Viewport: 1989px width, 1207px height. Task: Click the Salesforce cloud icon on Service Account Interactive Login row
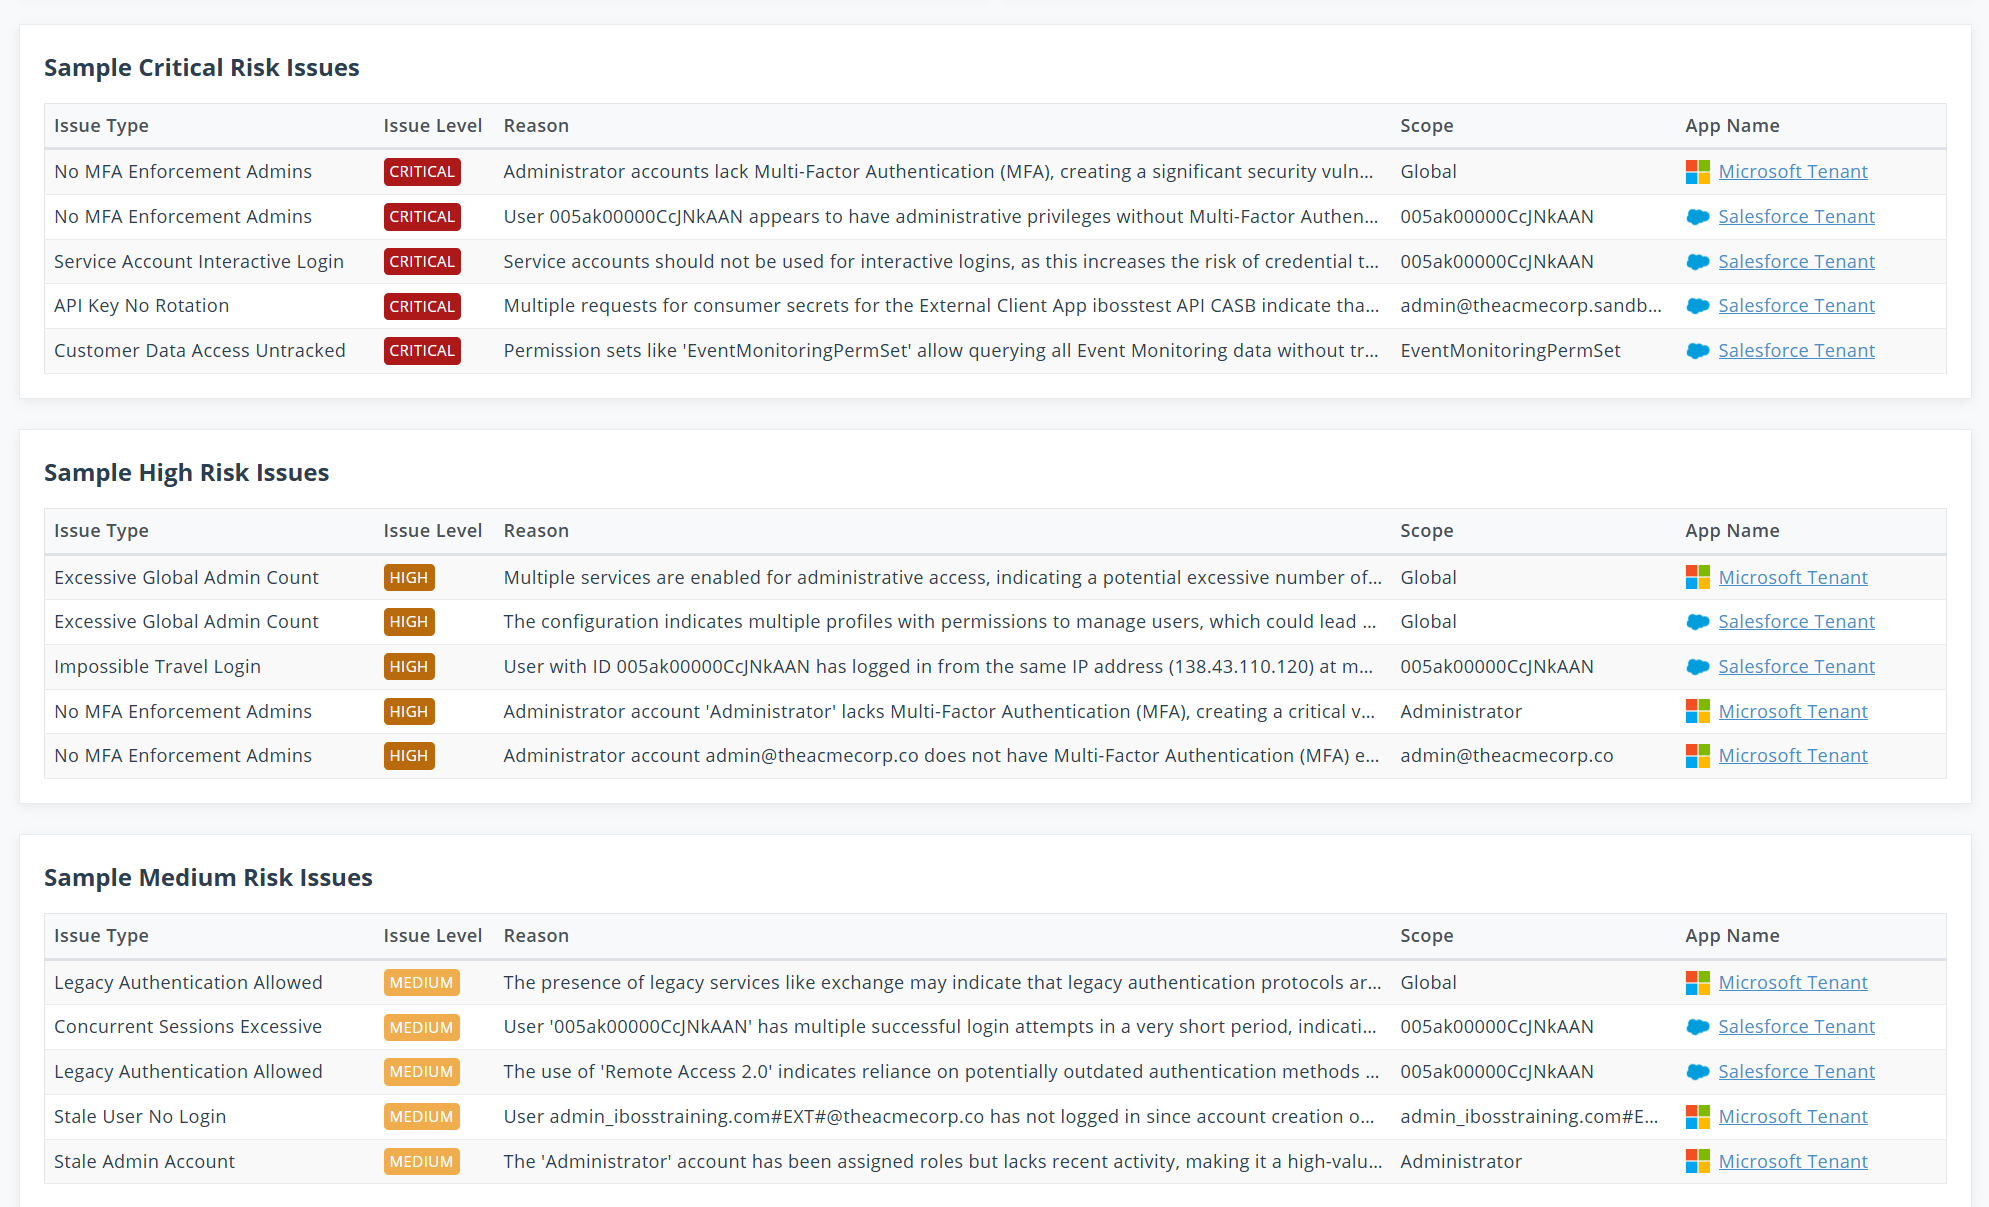click(1697, 262)
